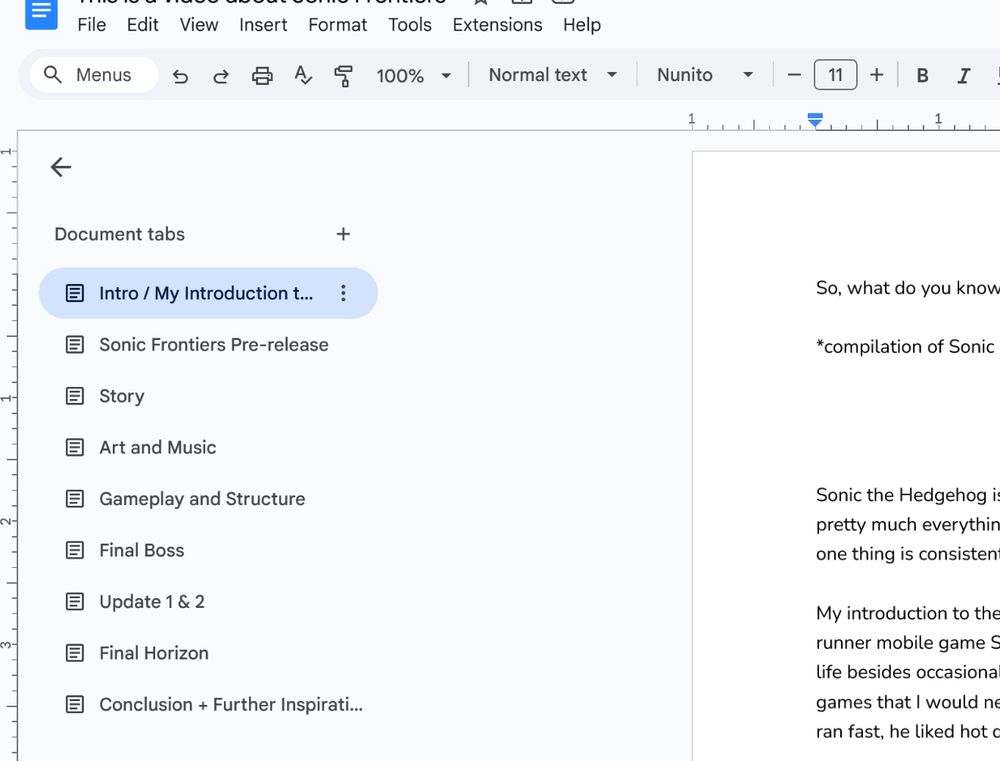Click the Story tab page icon
Screen dimensions: 1000x761
point(75,396)
